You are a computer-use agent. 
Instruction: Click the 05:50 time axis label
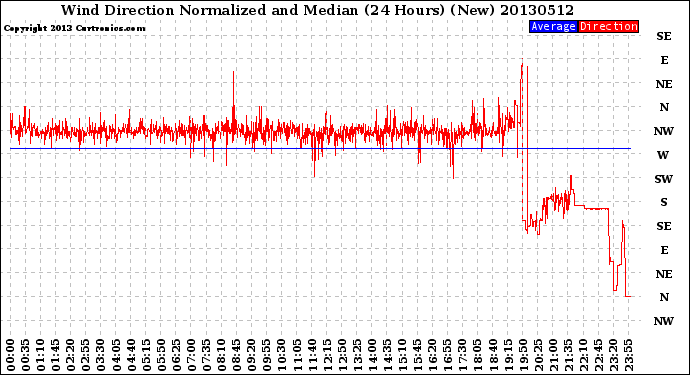pos(162,355)
